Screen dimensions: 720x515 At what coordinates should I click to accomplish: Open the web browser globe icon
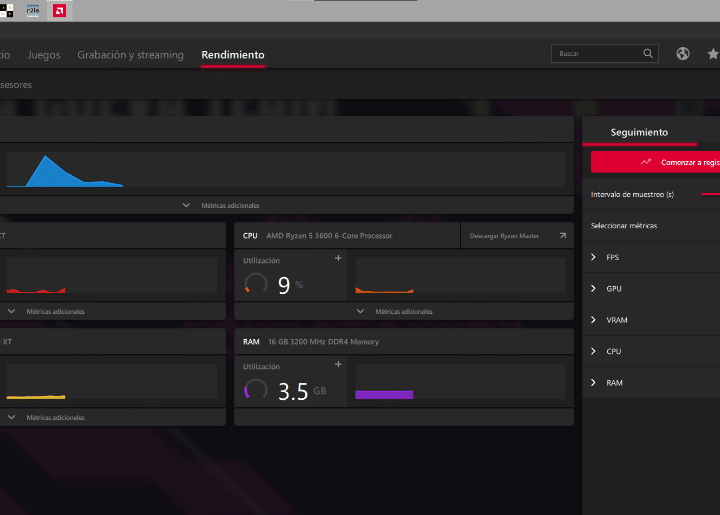[x=683, y=54]
